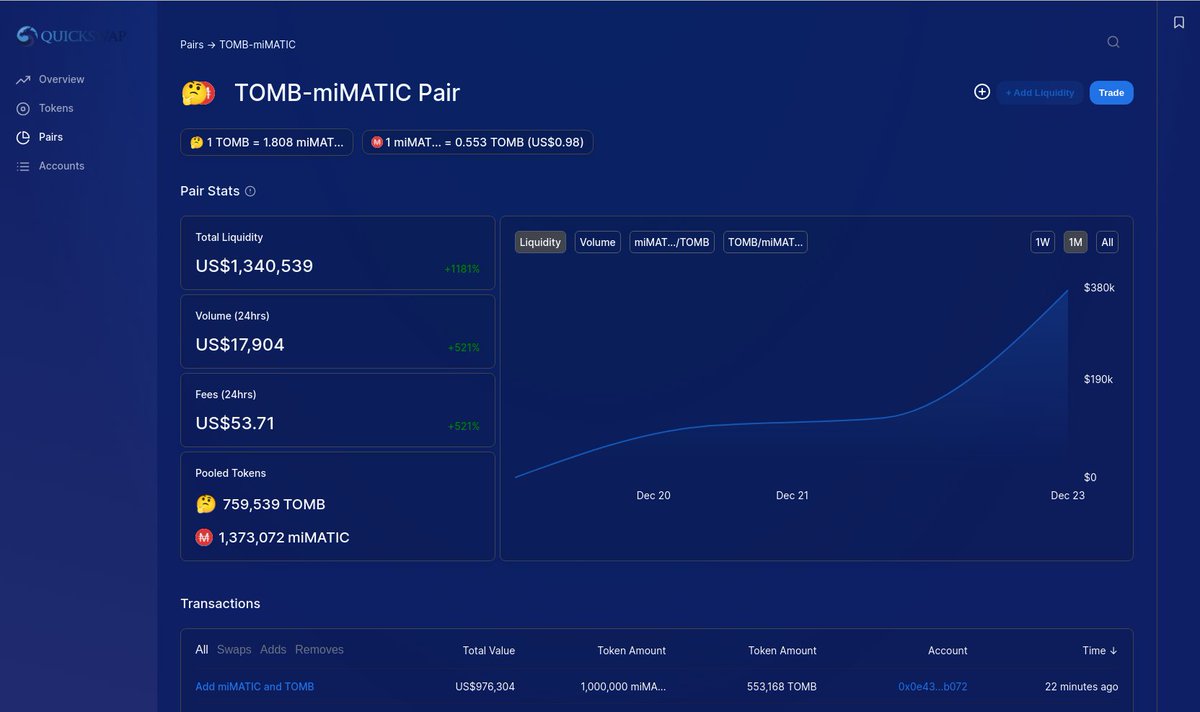The height and width of the screenshot is (712, 1200).
Task: Click the plus circle save-pair icon
Action: [x=982, y=92]
